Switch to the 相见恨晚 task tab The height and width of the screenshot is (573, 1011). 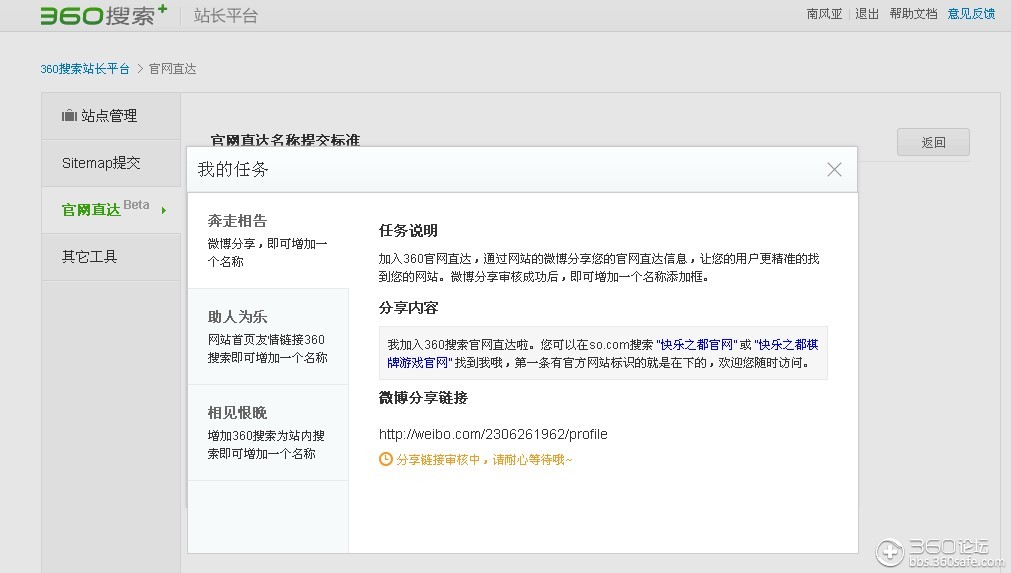tap(267, 433)
